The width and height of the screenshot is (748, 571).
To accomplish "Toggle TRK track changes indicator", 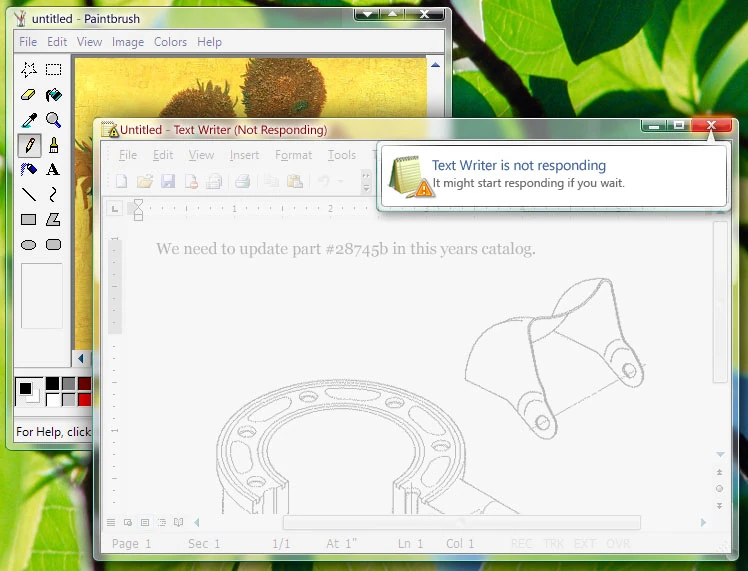I will pos(554,543).
